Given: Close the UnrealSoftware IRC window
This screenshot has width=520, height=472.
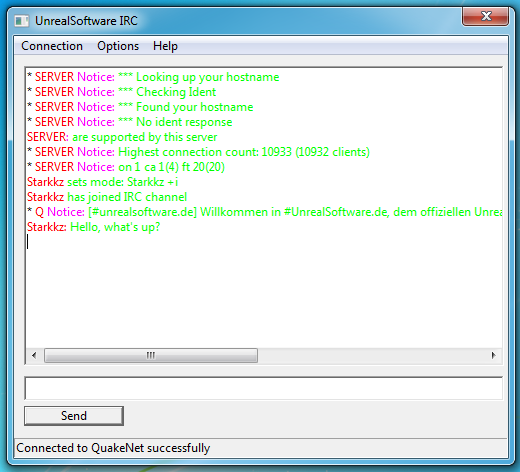Looking at the screenshot, I should [x=485, y=16].
